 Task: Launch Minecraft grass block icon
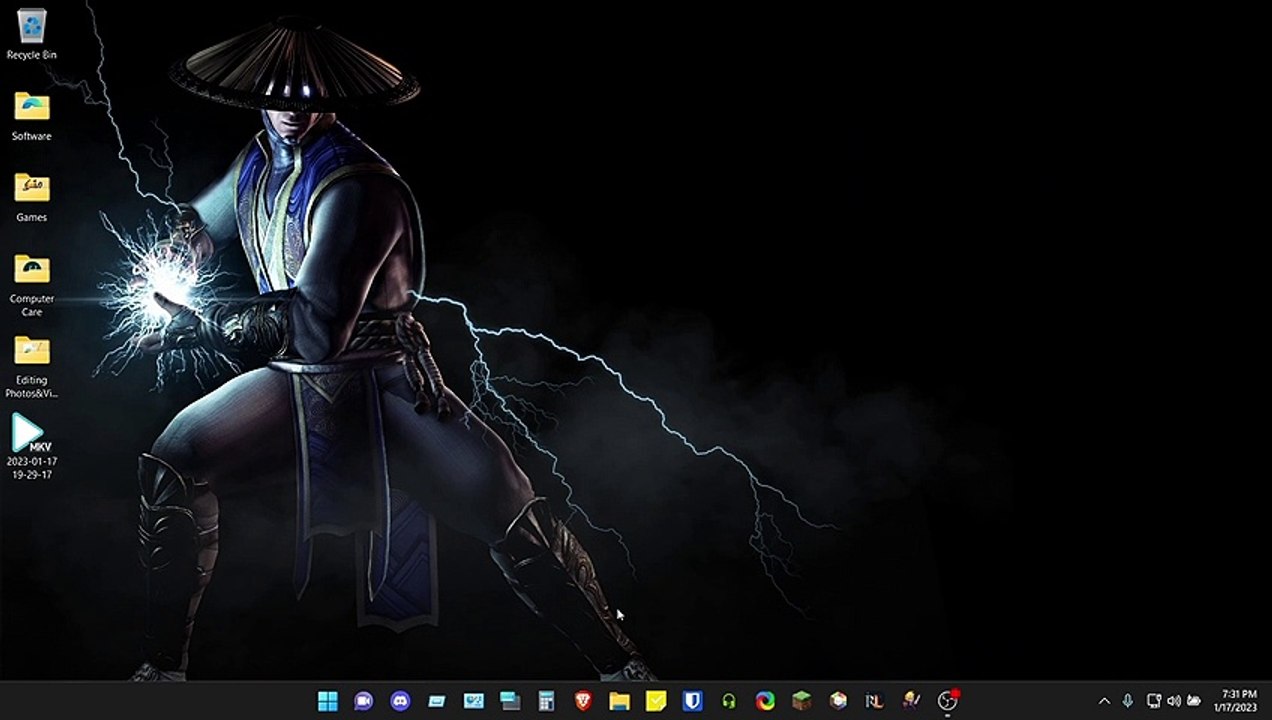pos(802,701)
